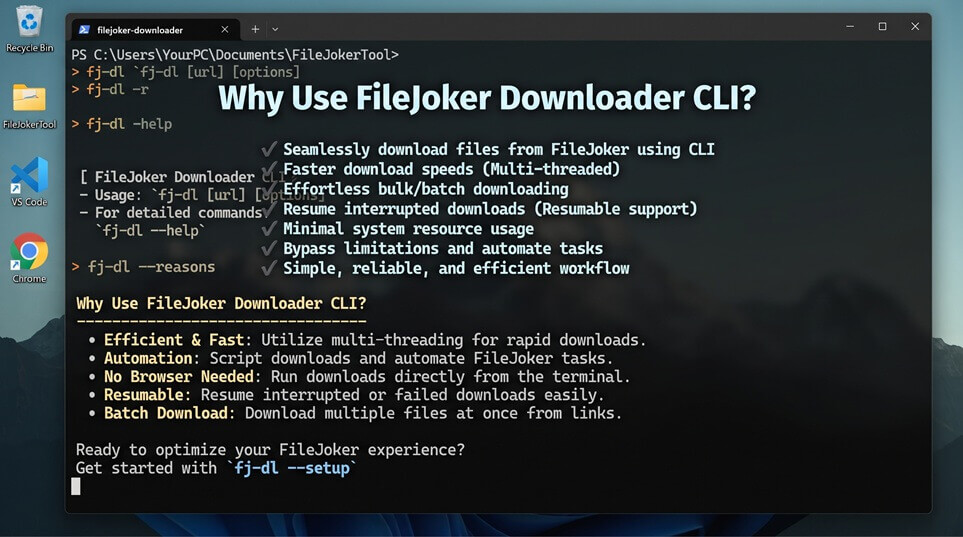Click the yellow 'Why Use FileJoker Downloader CLI?' heading
Screen dimensions: 963x537
coord(221,304)
